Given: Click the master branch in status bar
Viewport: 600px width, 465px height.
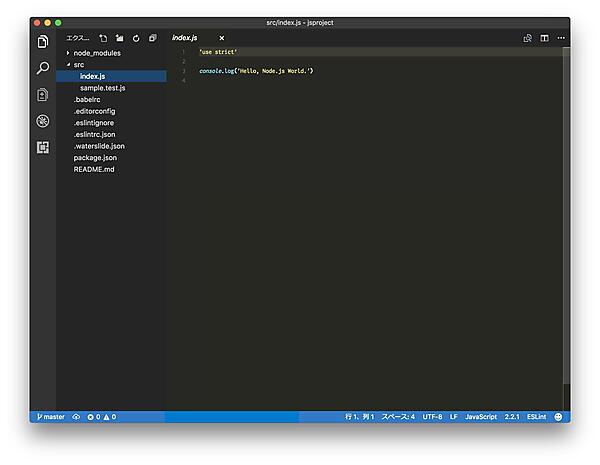Looking at the screenshot, I should [x=50, y=416].
